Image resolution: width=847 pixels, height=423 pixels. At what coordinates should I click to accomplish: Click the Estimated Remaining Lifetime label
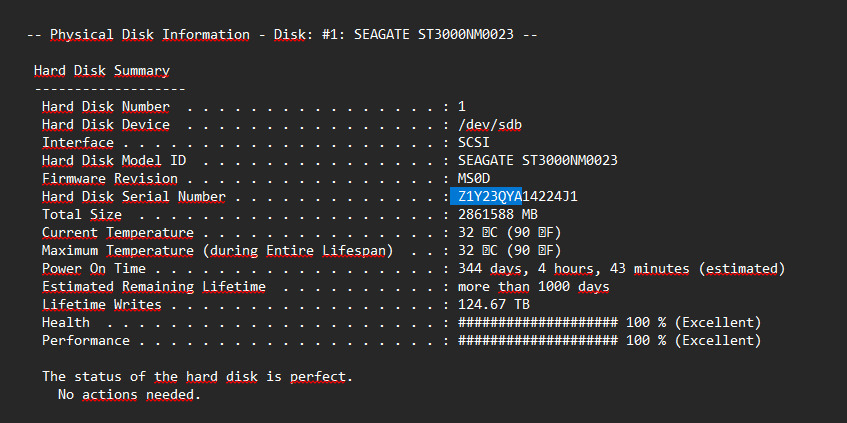(x=153, y=287)
